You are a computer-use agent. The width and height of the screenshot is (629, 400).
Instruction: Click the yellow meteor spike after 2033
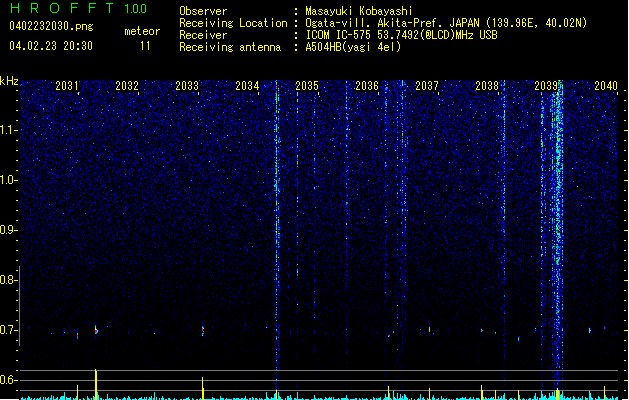[203, 388]
